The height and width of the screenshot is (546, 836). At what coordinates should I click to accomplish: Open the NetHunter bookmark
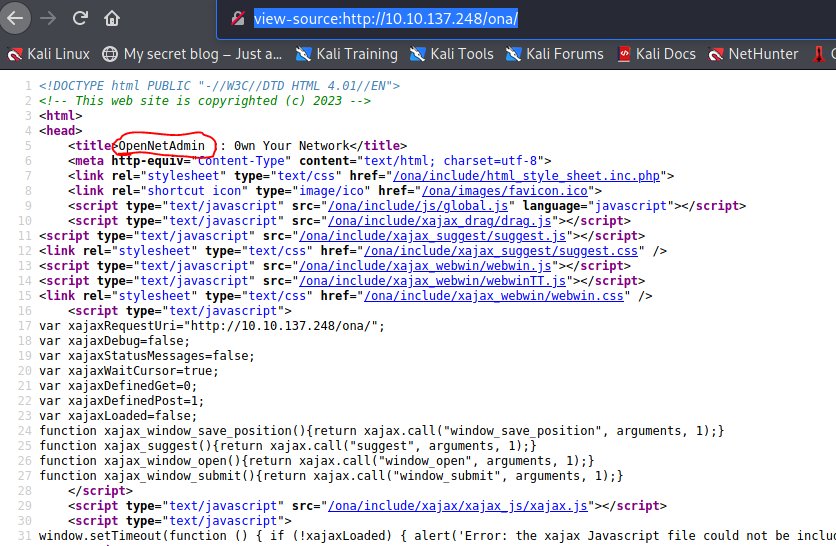pos(753,54)
